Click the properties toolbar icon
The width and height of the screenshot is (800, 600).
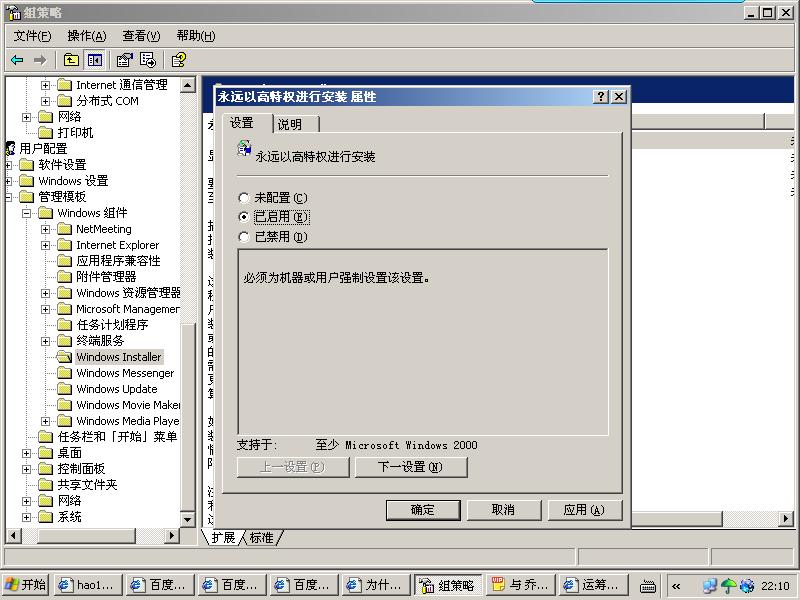pos(125,60)
